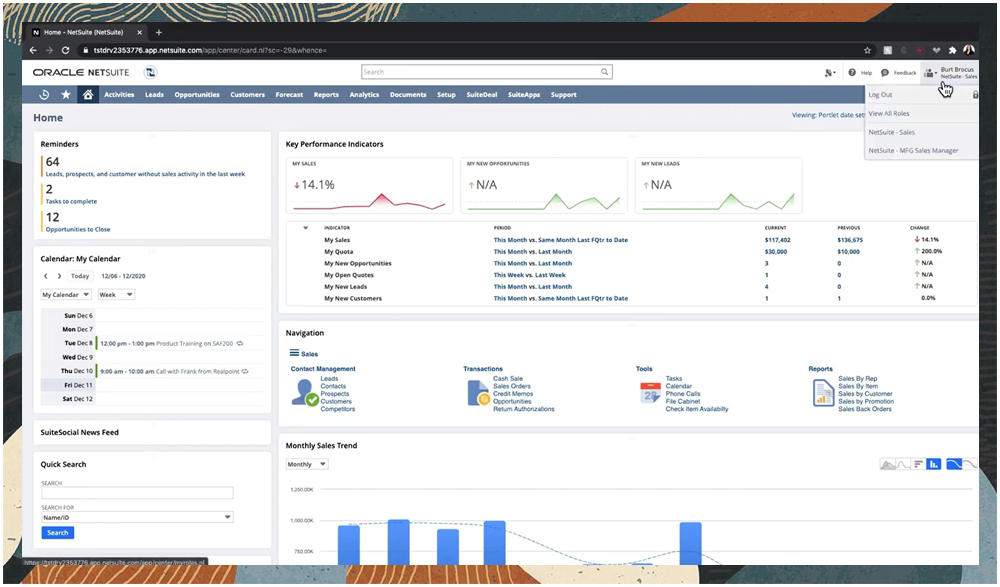
Task: Click the My New Leads KPI card
Action: point(719,186)
